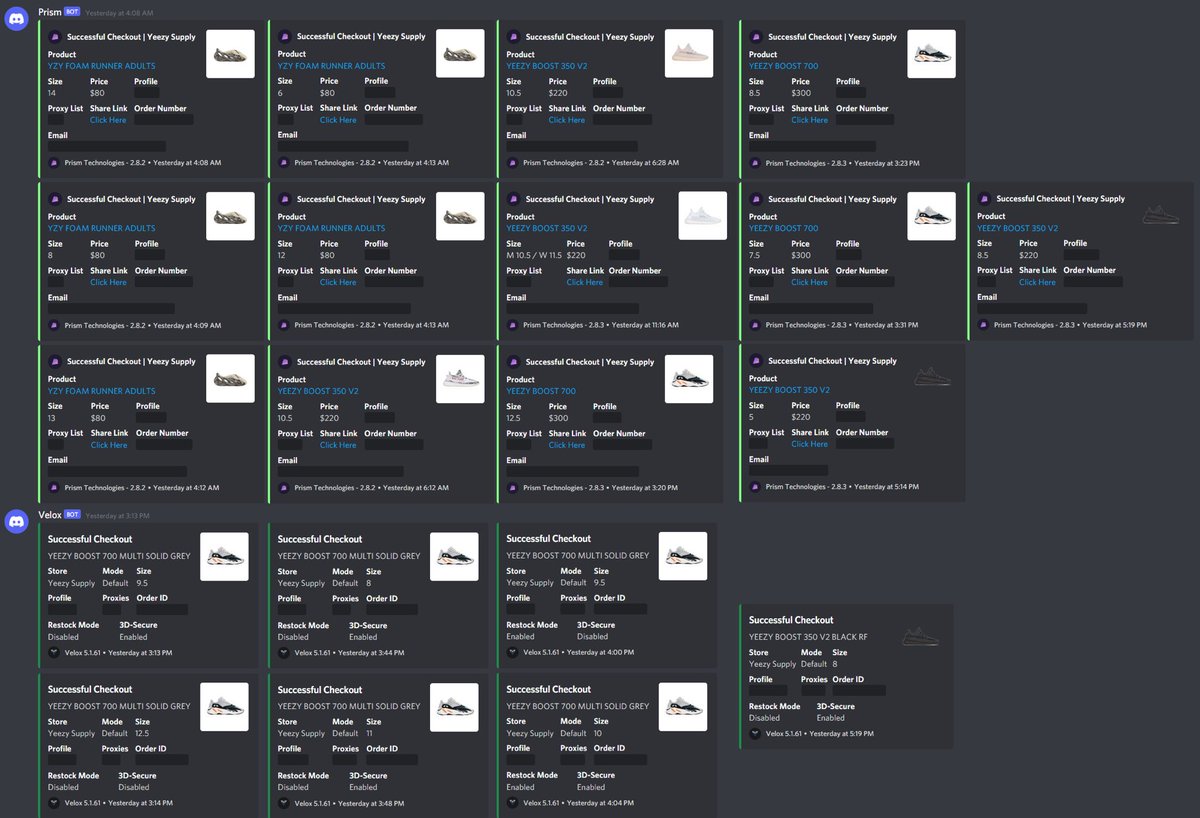Viewport: 1200px width, 818px height.
Task: Click Prism footer icon beside 5:14 PM timestamp
Action: [755, 487]
